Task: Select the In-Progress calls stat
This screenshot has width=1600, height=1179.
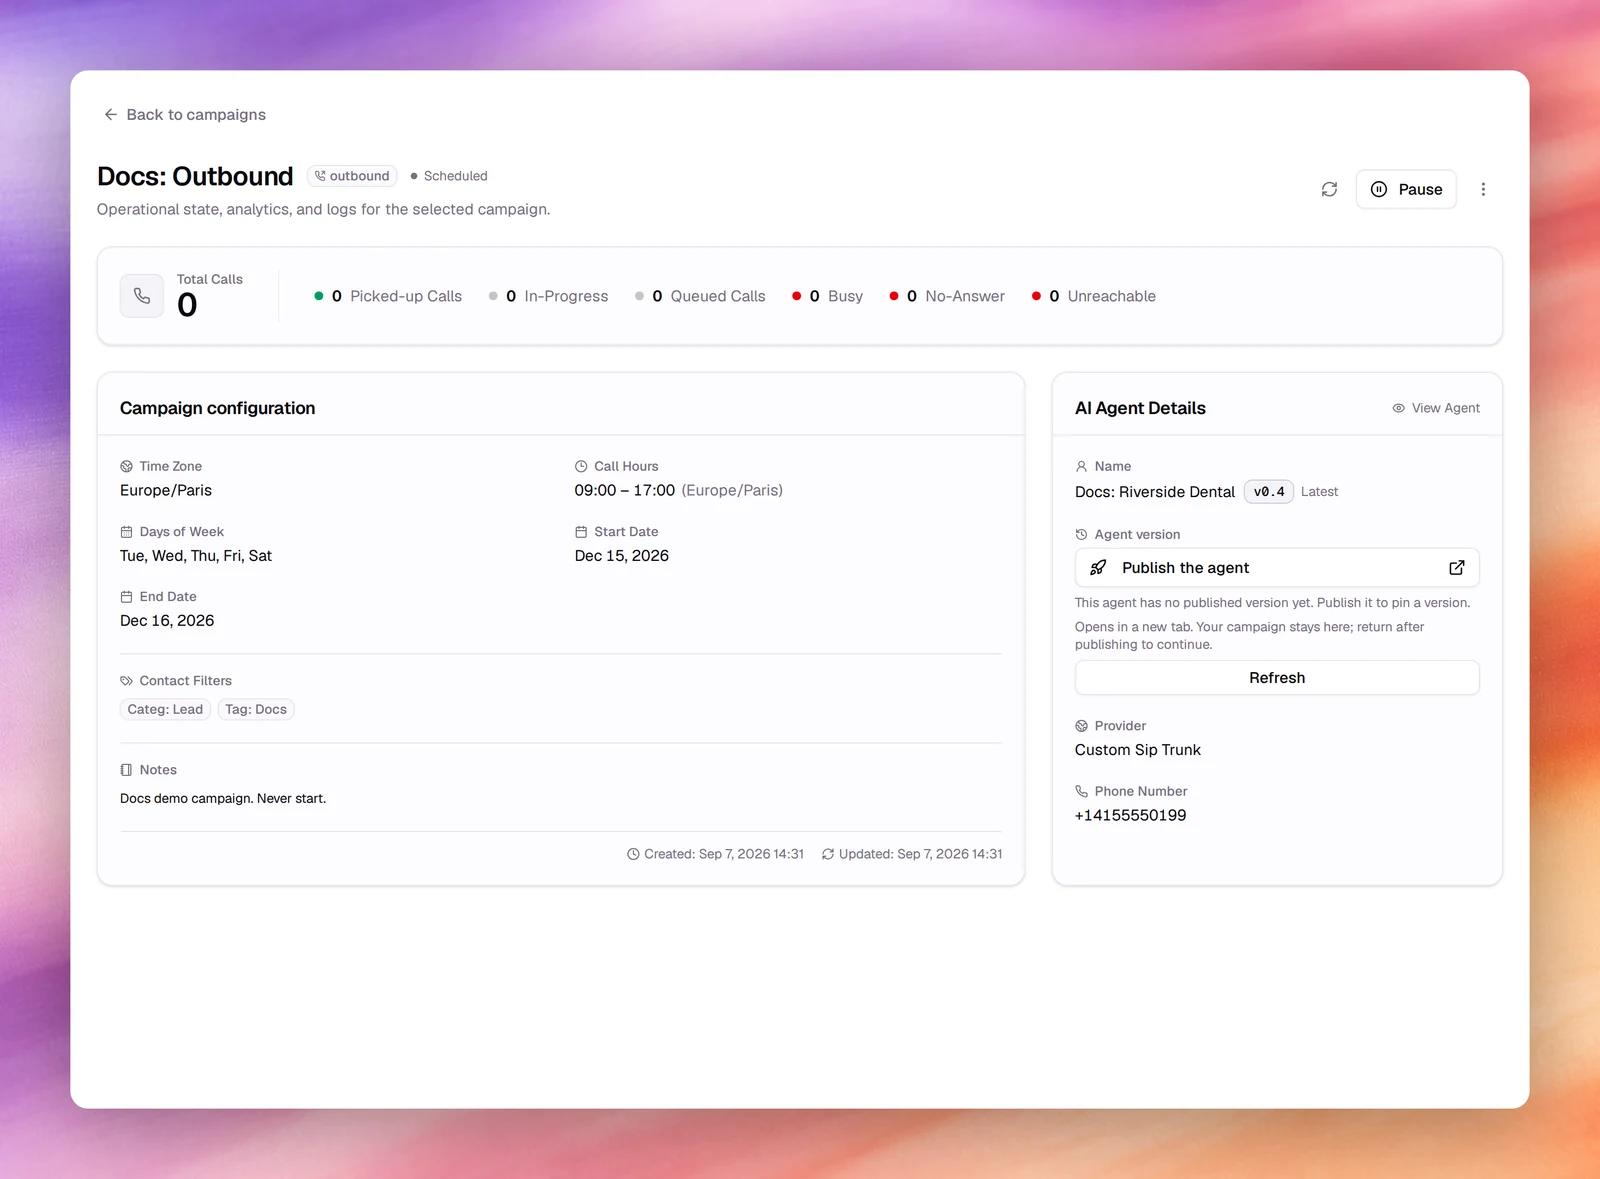Action: pyautogui.click(x=548, y=296)
